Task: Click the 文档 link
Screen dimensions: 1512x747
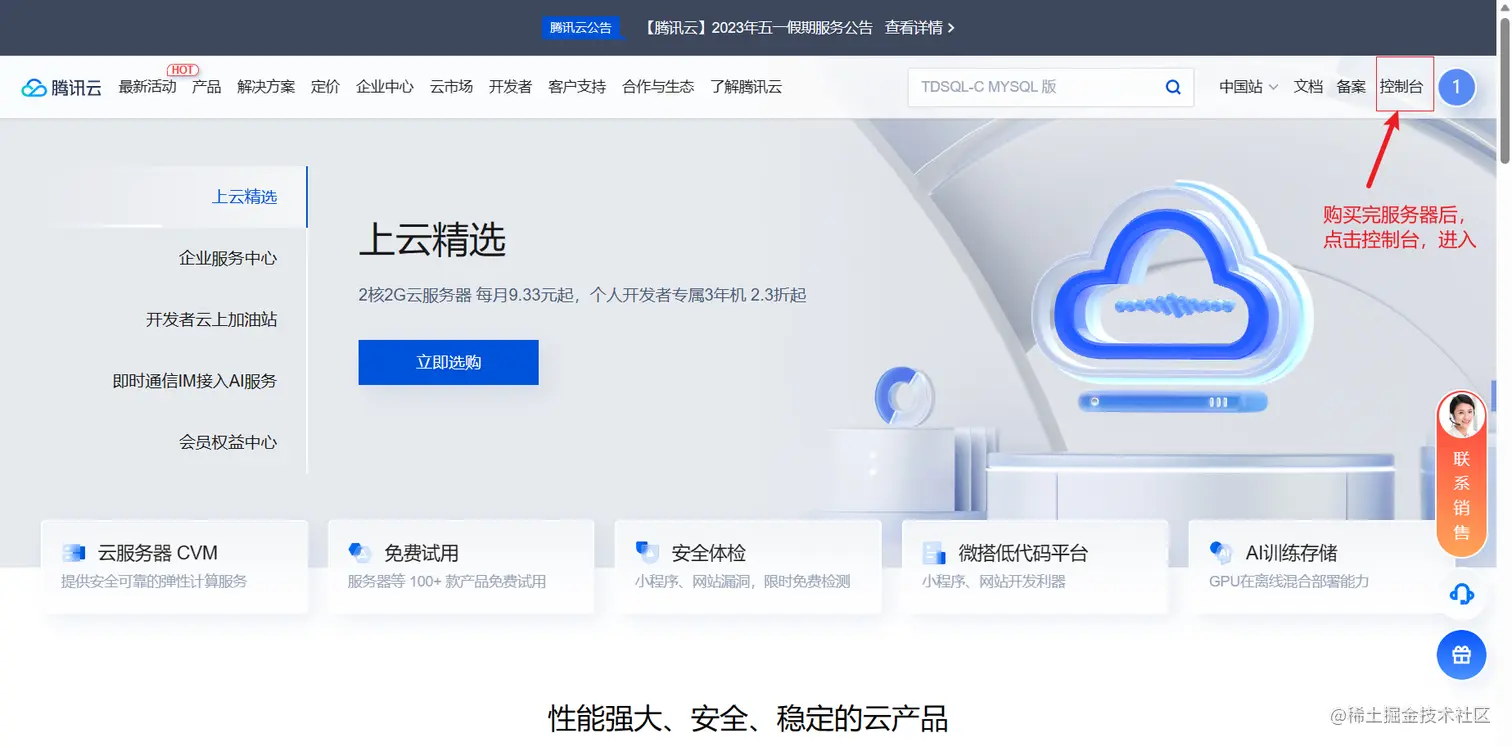Action: (1308, 87)
